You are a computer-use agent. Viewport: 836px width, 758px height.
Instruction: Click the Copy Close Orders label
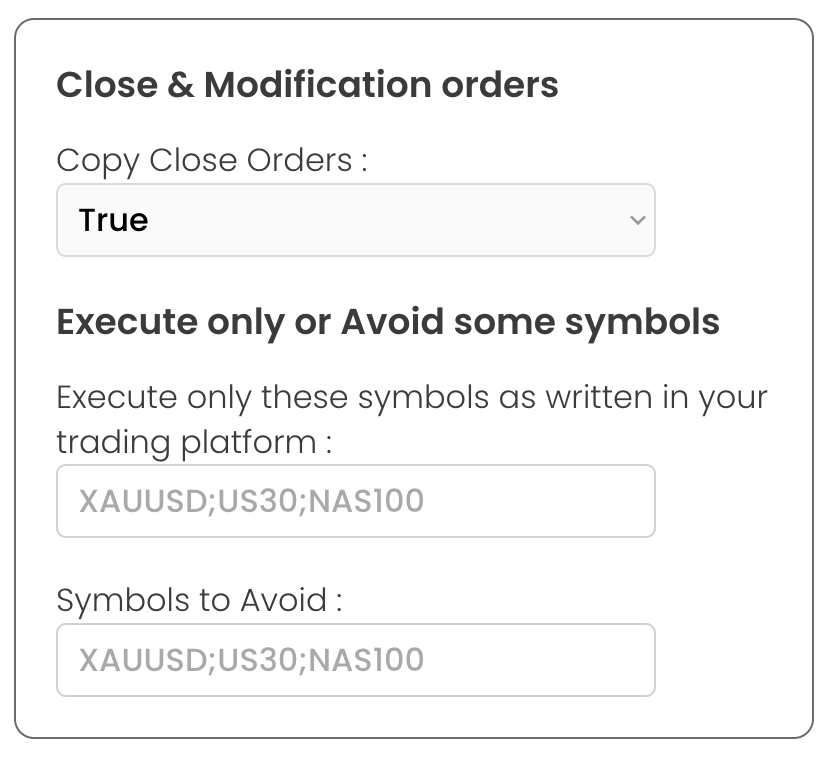(x=212, y=160)
